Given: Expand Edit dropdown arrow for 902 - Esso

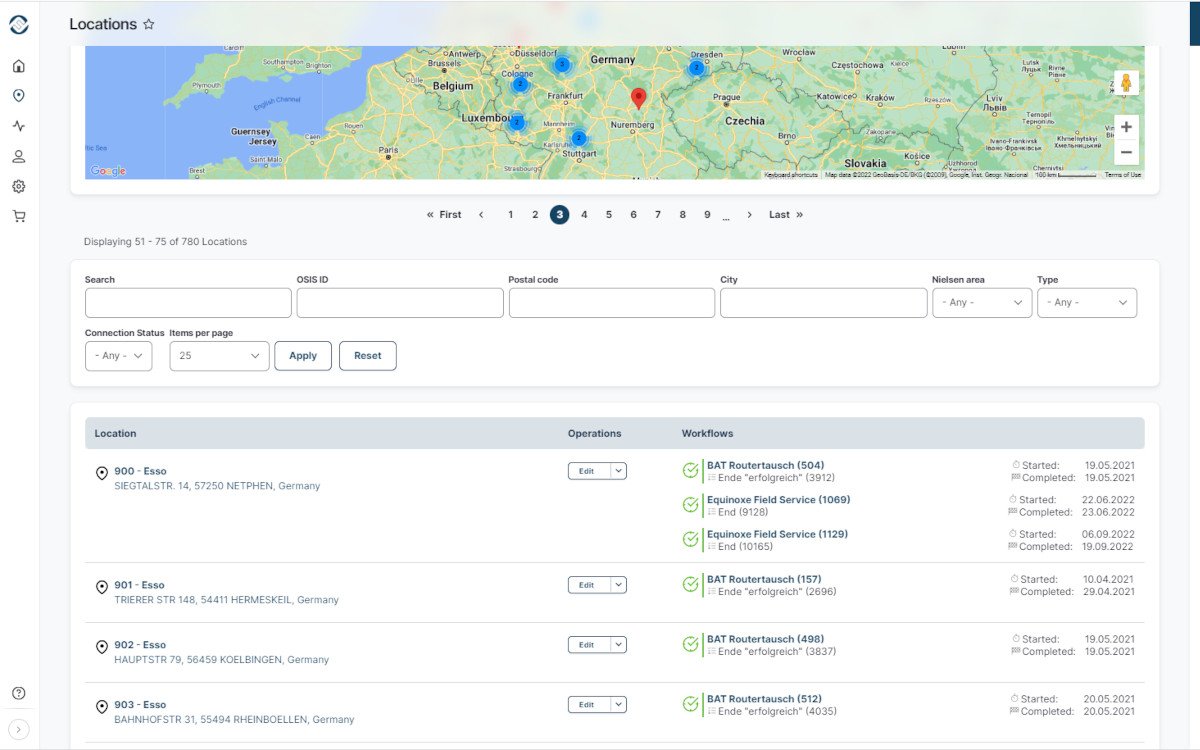Looking at the screenshot, I should tap(618, 645).
